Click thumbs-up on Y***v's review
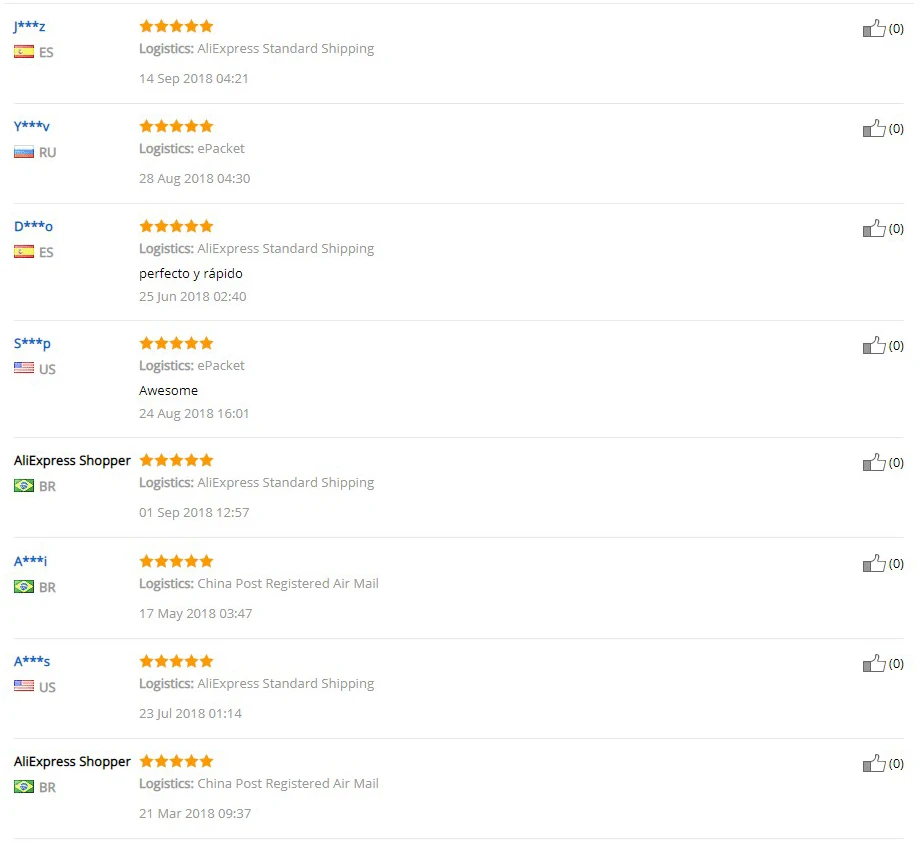 [874, 129]
